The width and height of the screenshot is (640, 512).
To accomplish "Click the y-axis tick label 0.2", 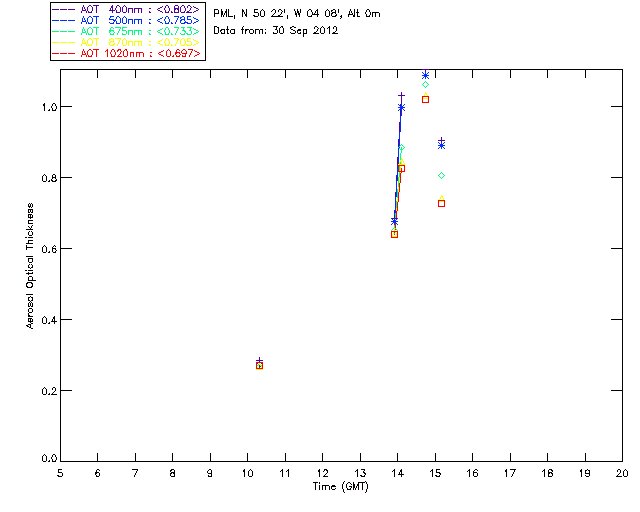I will 49,391.
